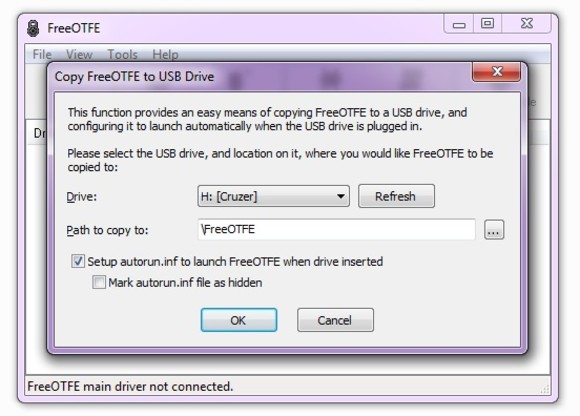Click the status bar driver not connected message

(130, 386)
